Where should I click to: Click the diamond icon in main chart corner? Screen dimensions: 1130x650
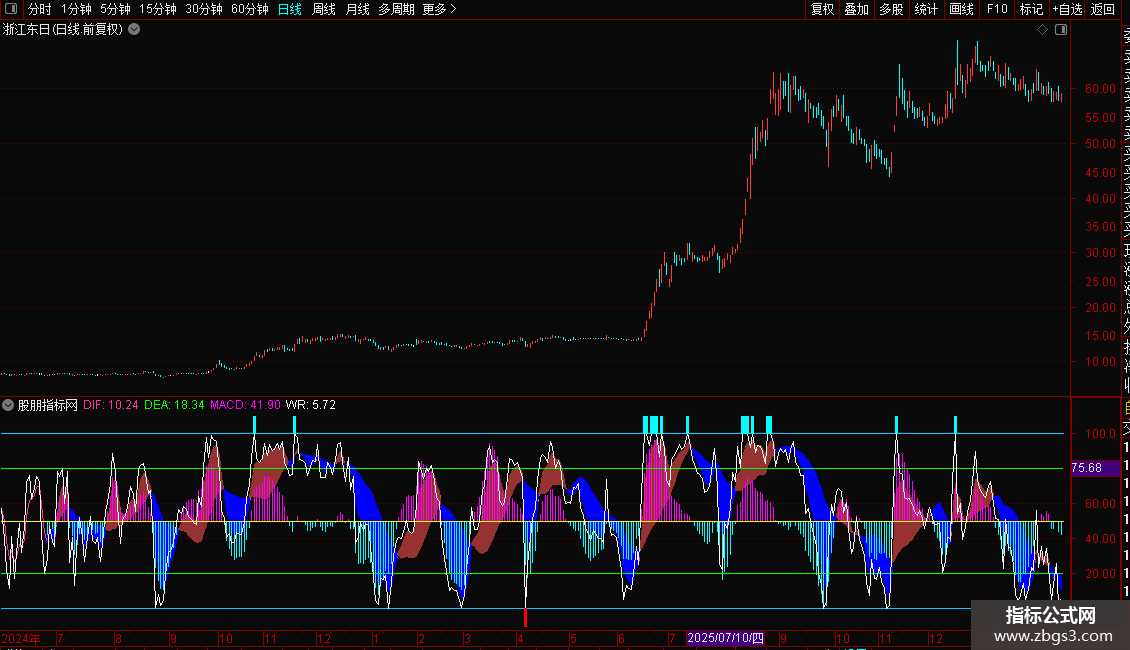(x=1042, y=30)
